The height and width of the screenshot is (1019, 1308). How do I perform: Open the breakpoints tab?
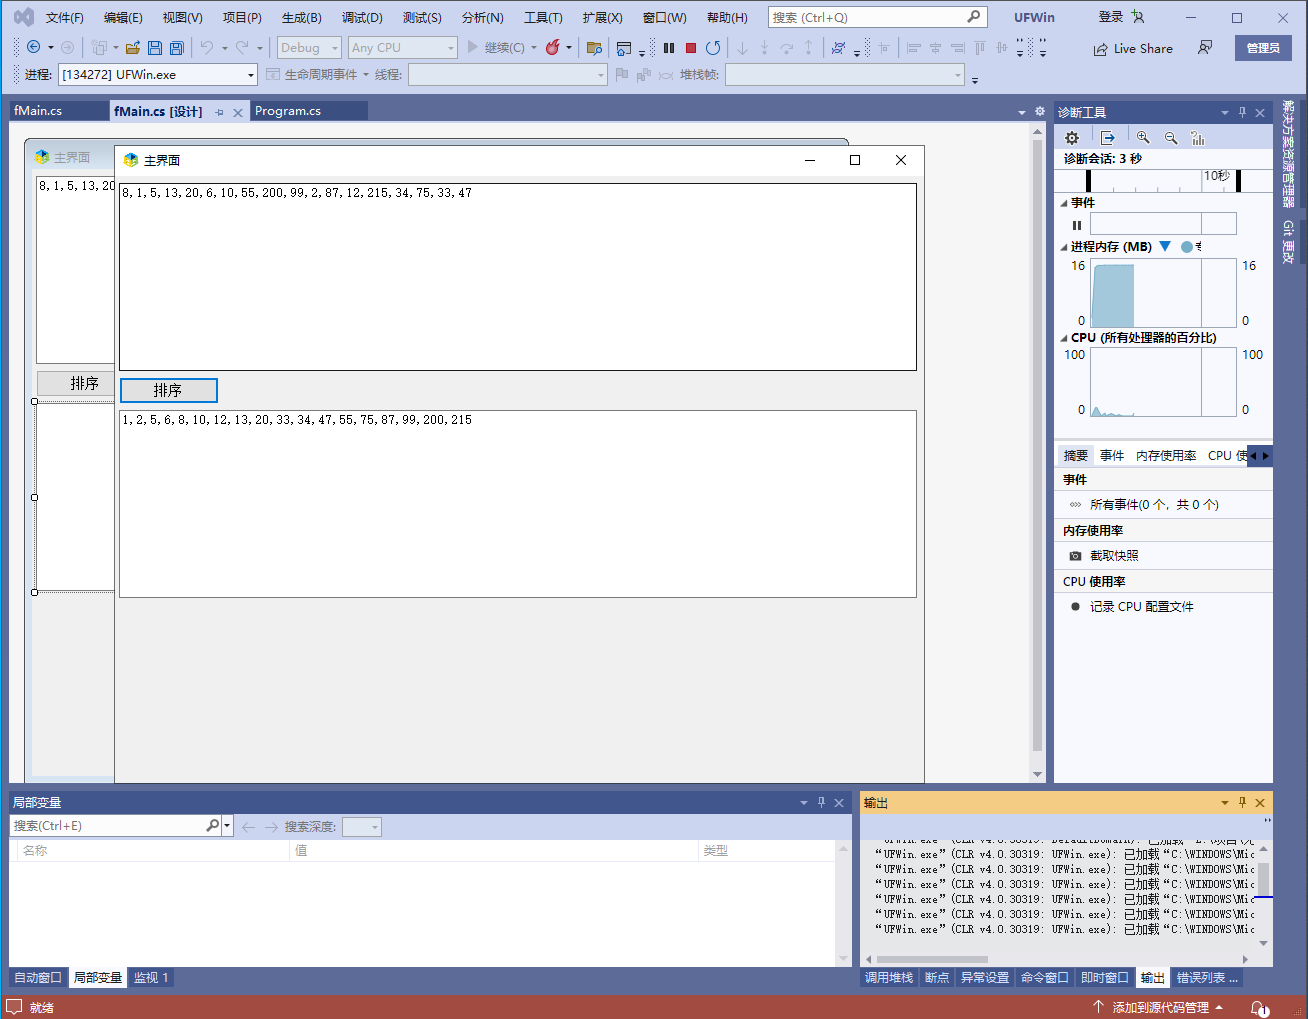[937, 978]
